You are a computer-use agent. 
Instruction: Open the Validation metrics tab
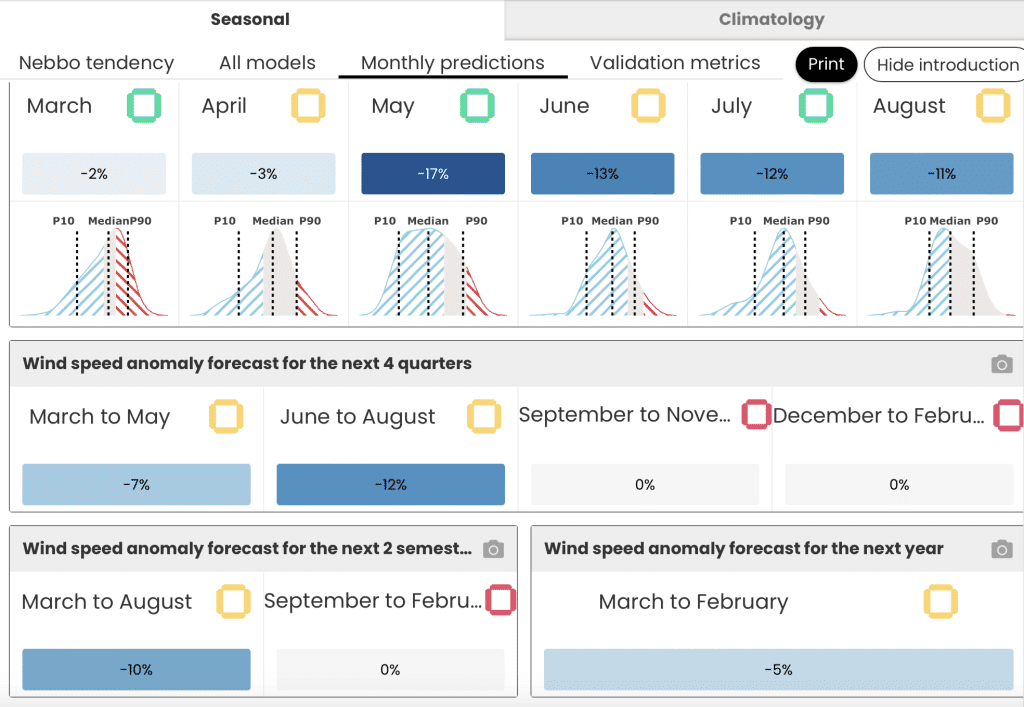[x=675, y=63]
